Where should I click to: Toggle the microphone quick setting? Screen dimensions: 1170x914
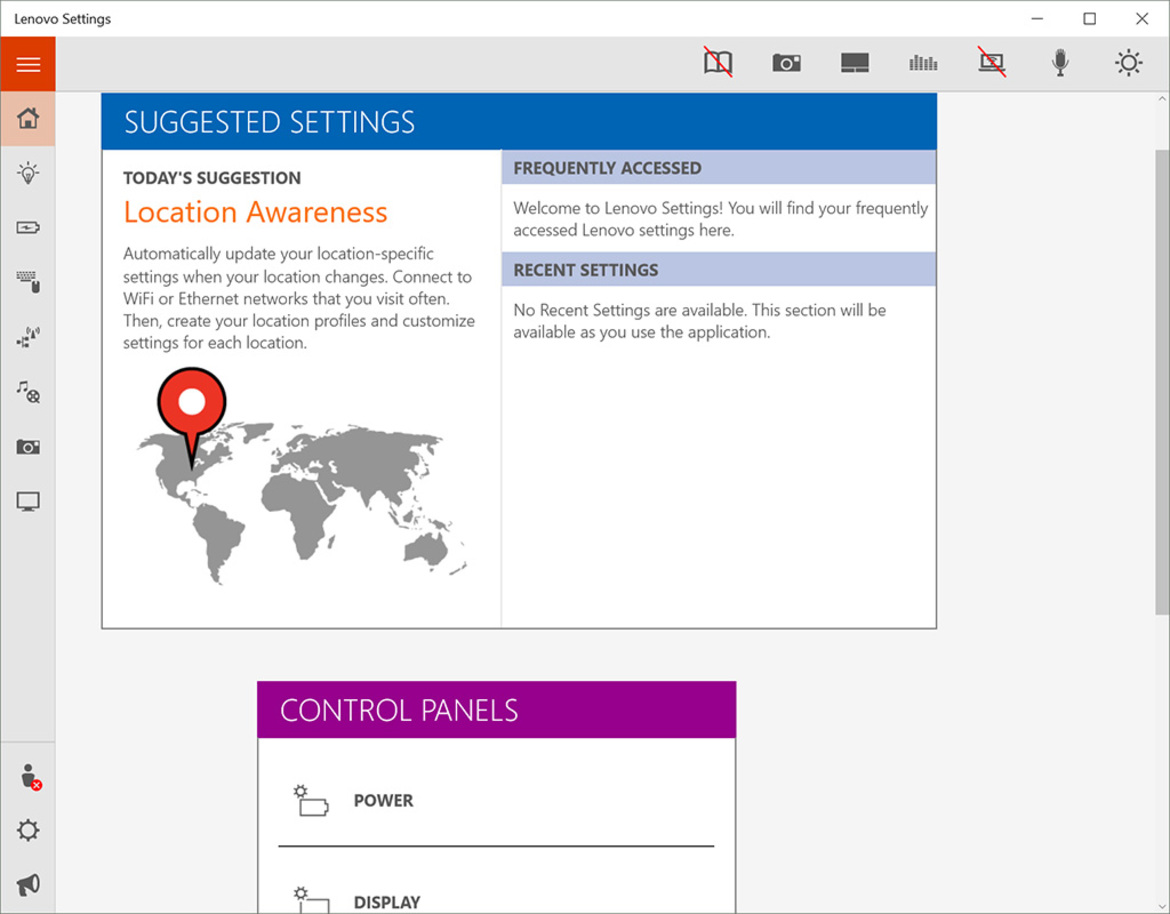point(1060,63)
